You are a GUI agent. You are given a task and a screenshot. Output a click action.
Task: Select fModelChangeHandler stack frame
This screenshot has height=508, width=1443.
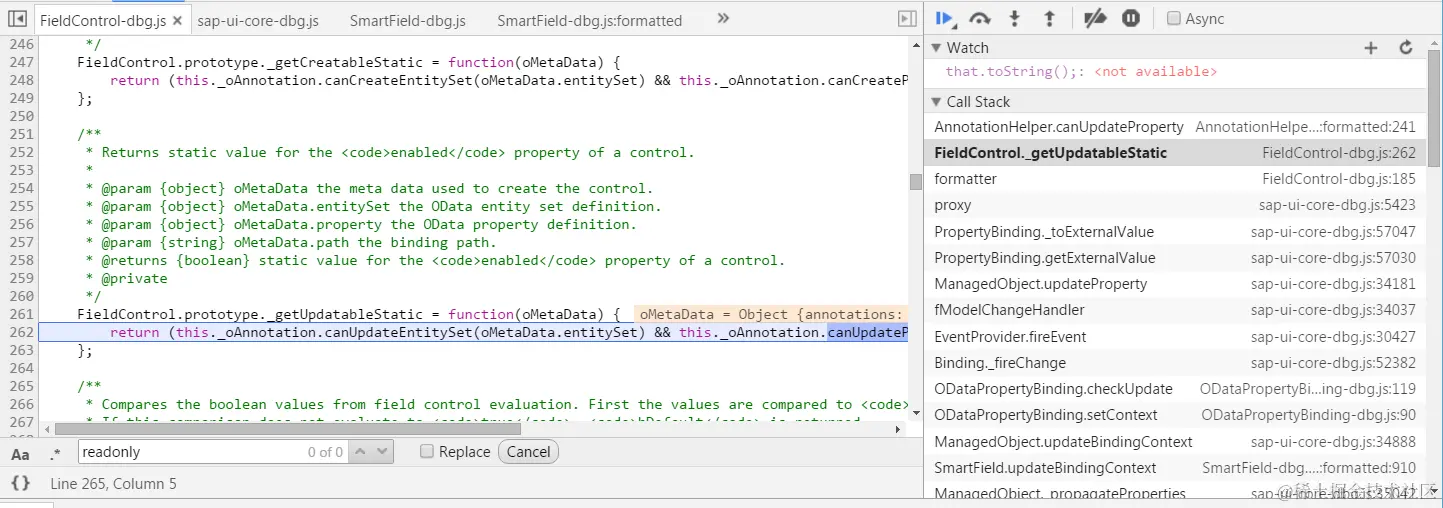pos(1176,310)
